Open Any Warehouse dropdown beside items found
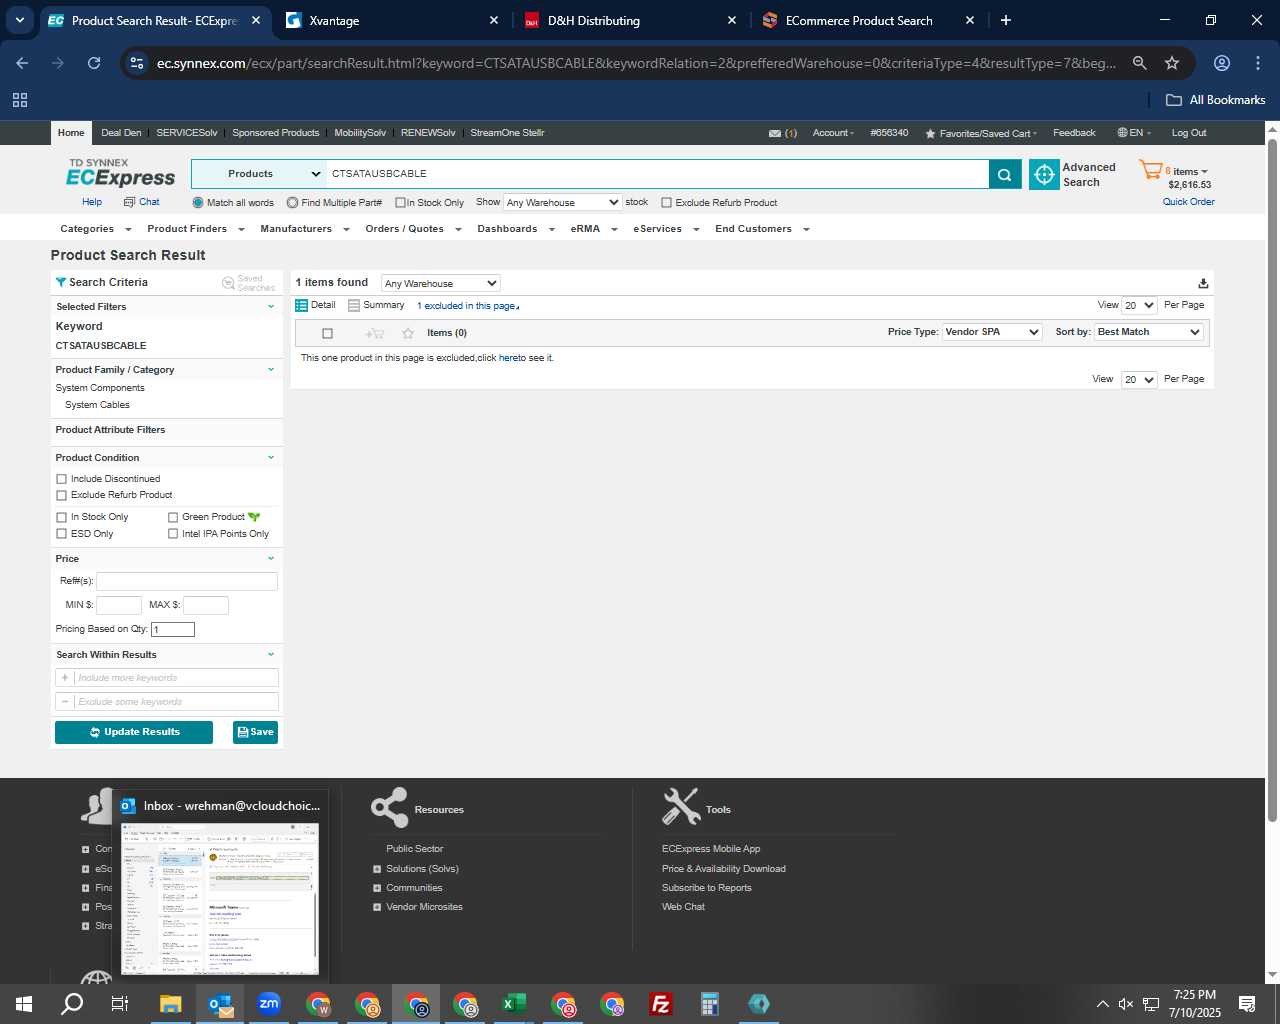This screenshot has height=1024, width=1280. [x=440, y=283]
